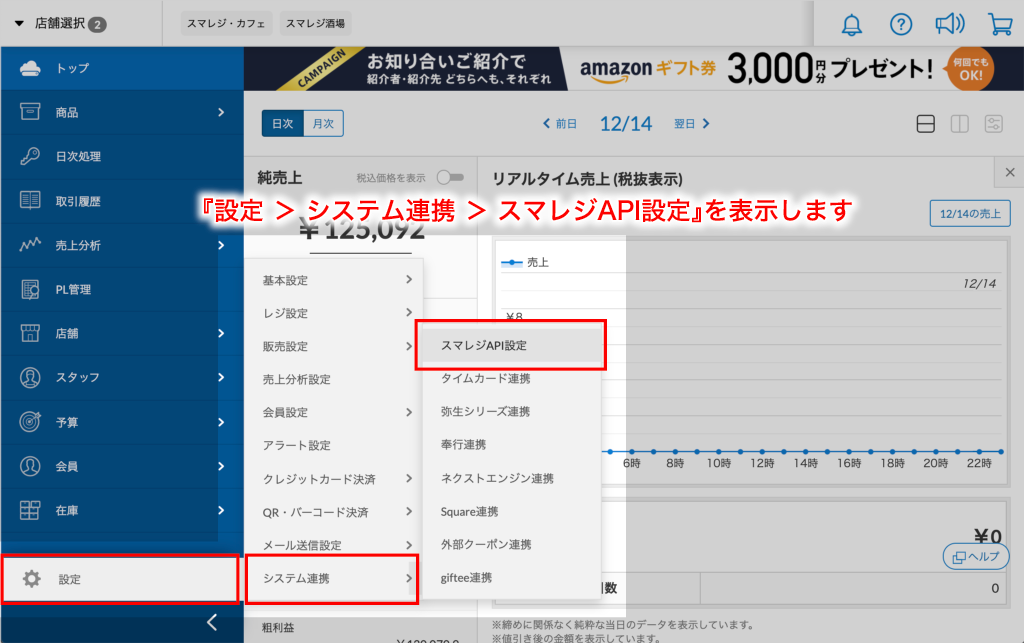Open giftee連携 menu item
Viewport: 1024px width, 643px height.
511,578
